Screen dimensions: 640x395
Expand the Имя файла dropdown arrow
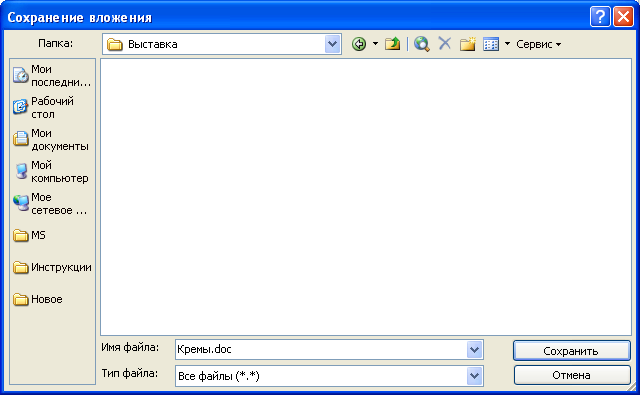tap(474, 350)
